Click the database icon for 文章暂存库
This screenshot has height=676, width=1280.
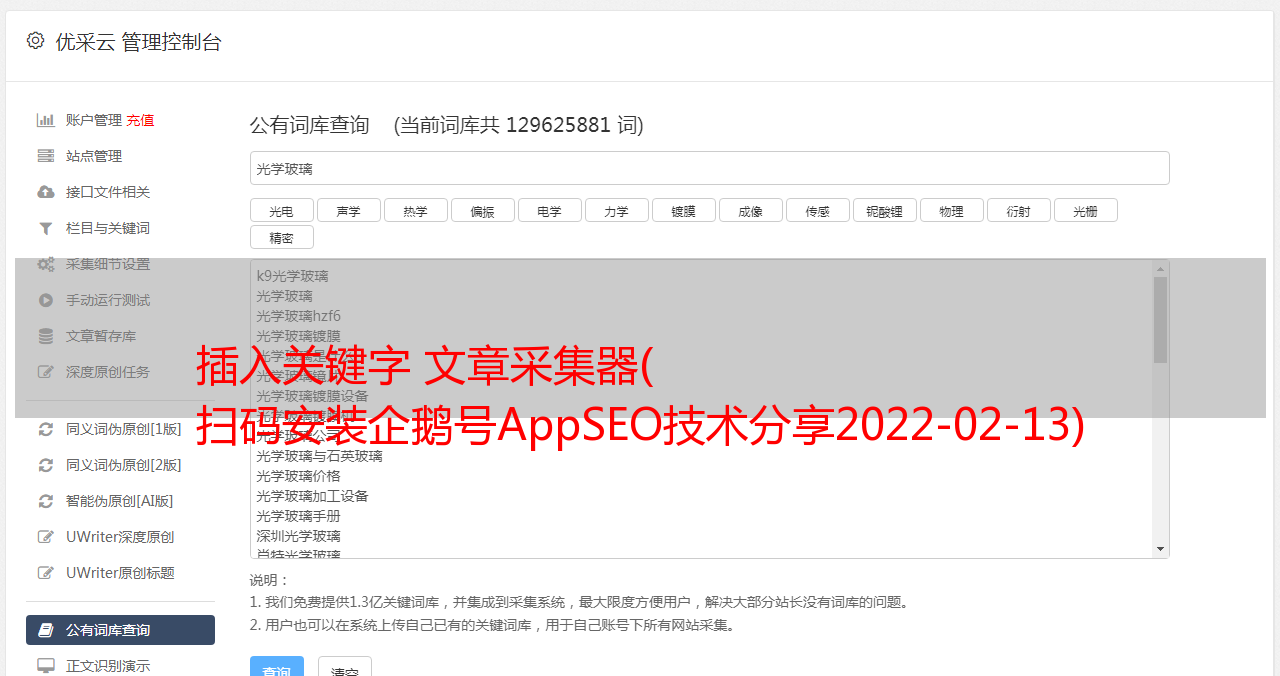click(x=46, y=336)
